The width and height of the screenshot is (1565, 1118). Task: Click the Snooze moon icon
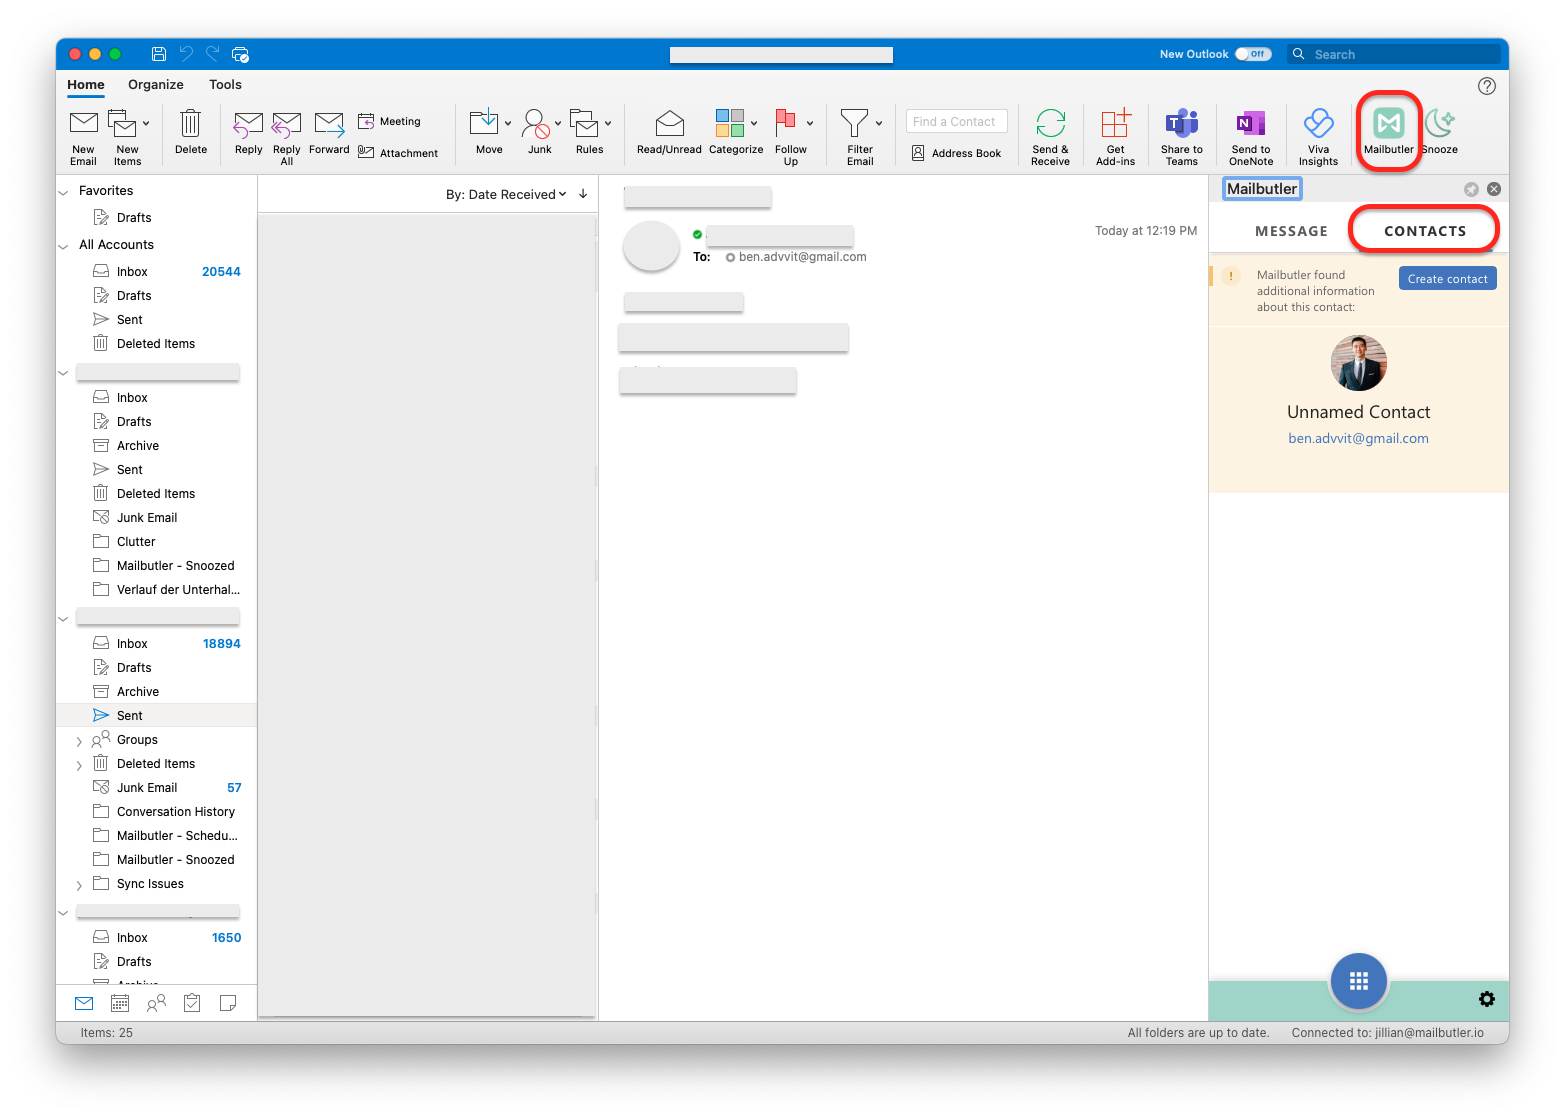pyautogui.click(x=1439, y=124)
